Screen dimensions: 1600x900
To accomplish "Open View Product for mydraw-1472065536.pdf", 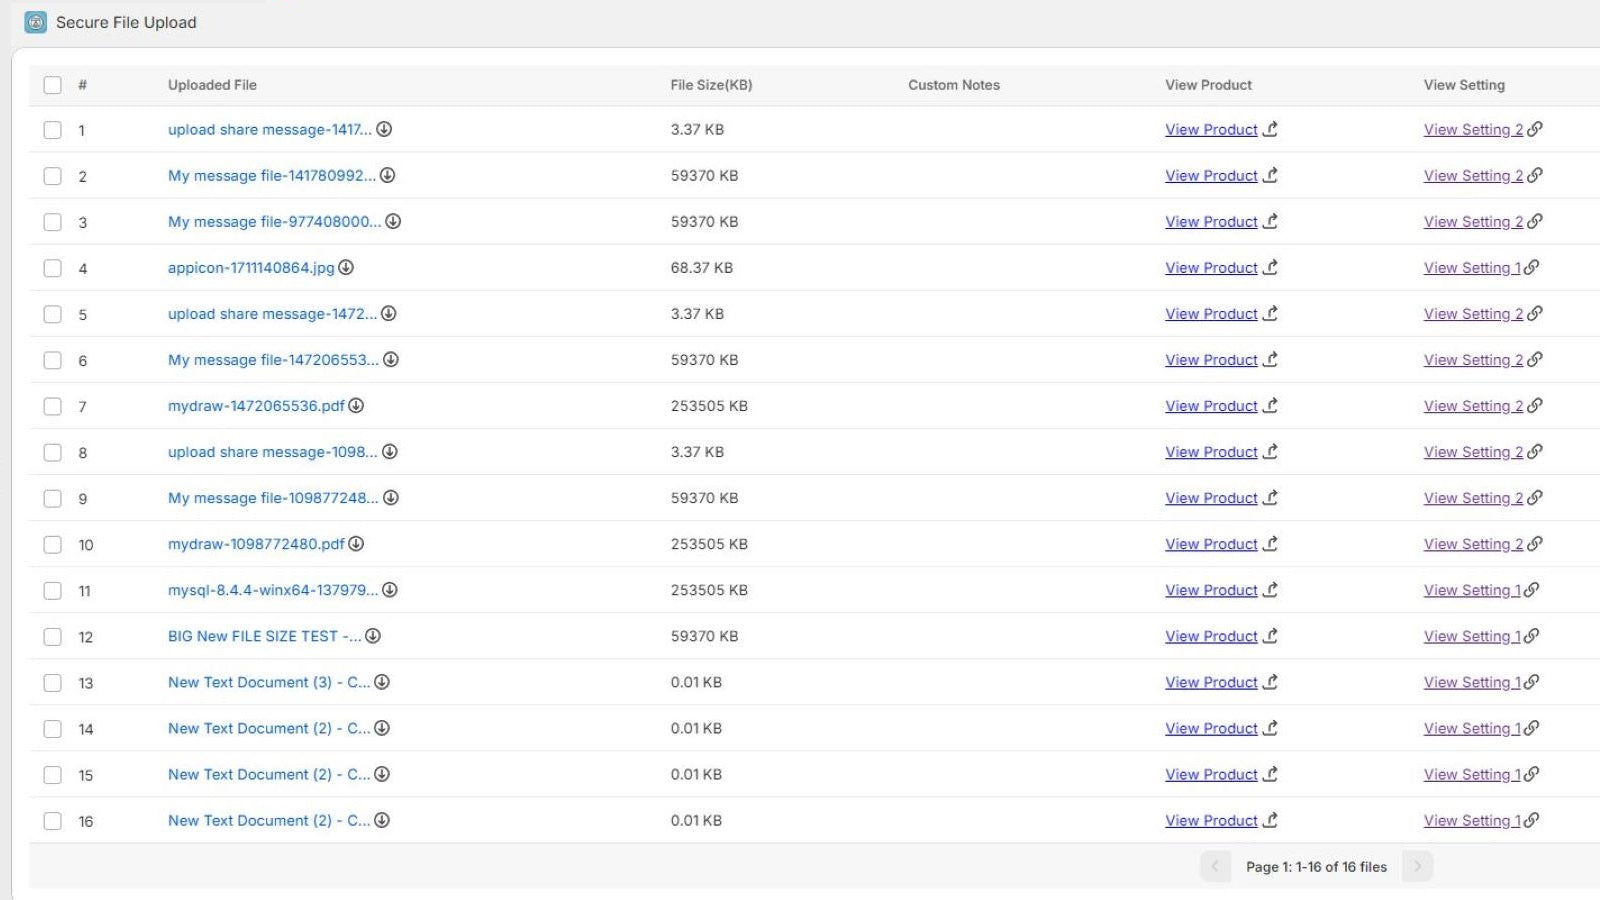I will [1211, 406].
